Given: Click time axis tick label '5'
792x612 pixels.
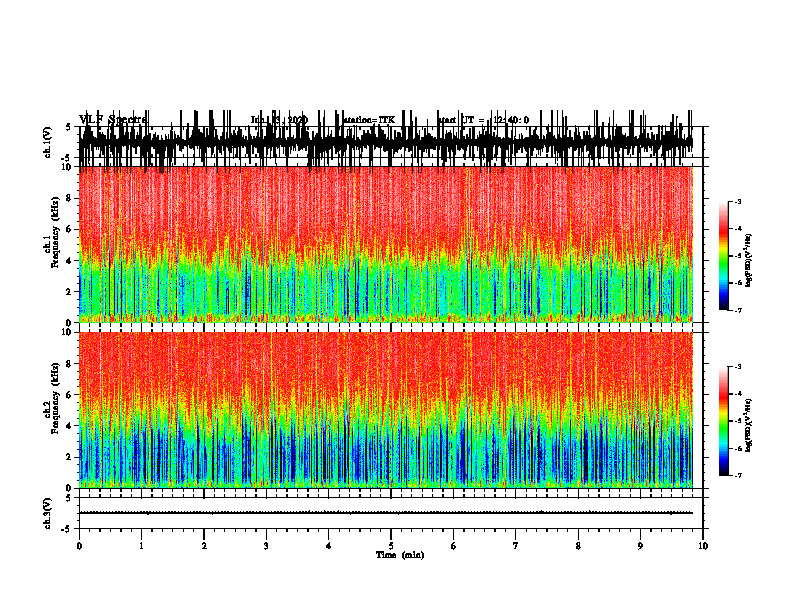Looking at the screenshot, I should pyautogui.click(x=391, y=546).
